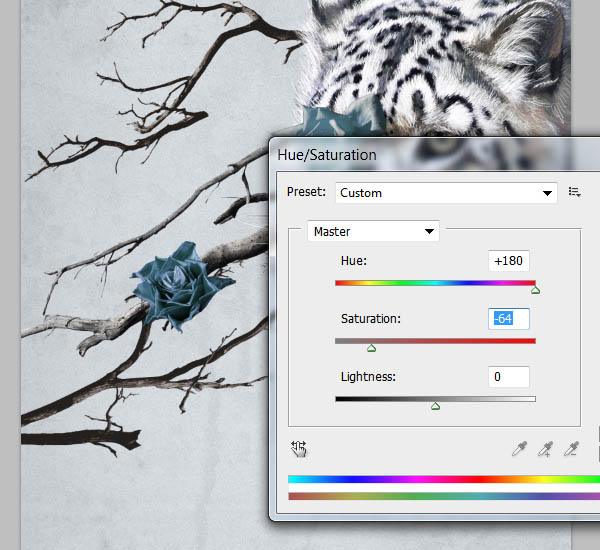600x550 pixels.
Task: Click the lower adjusted color bar
Action: pyautogui.click(x=444, y=496)
